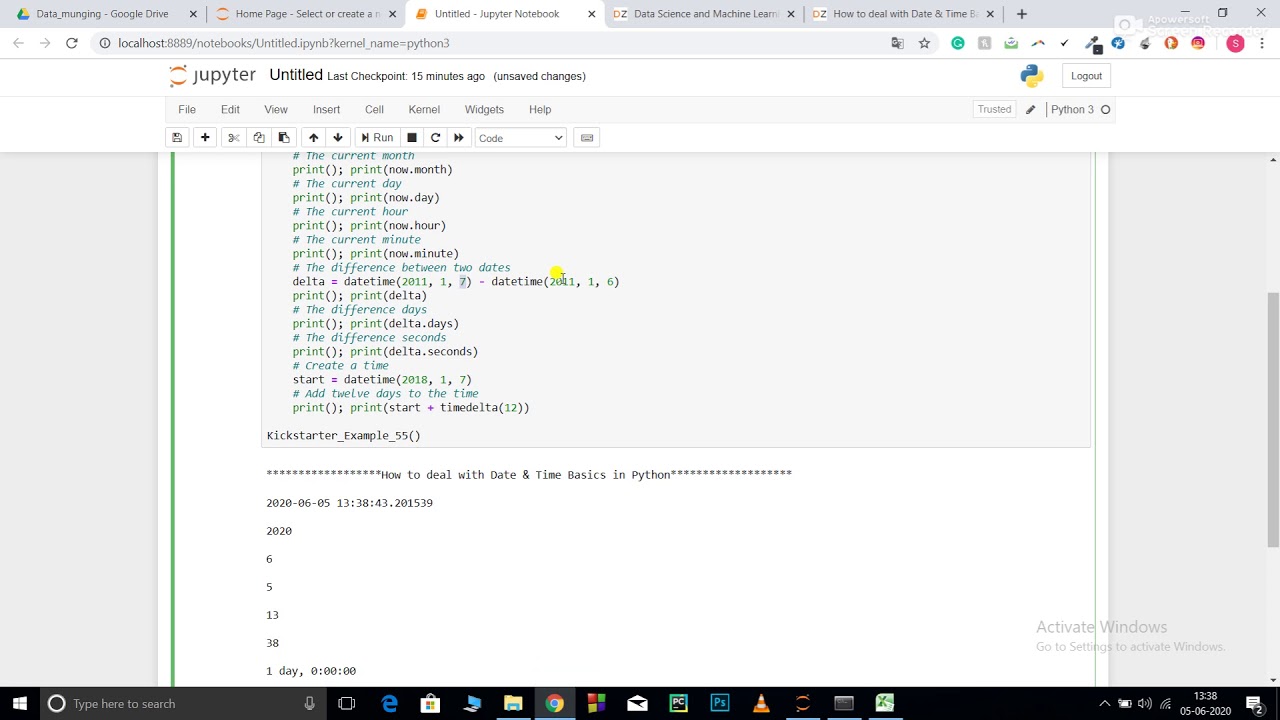Open Photoshop from the taskbar
The width and height of the screenshot is (1280, 720).
720,703
